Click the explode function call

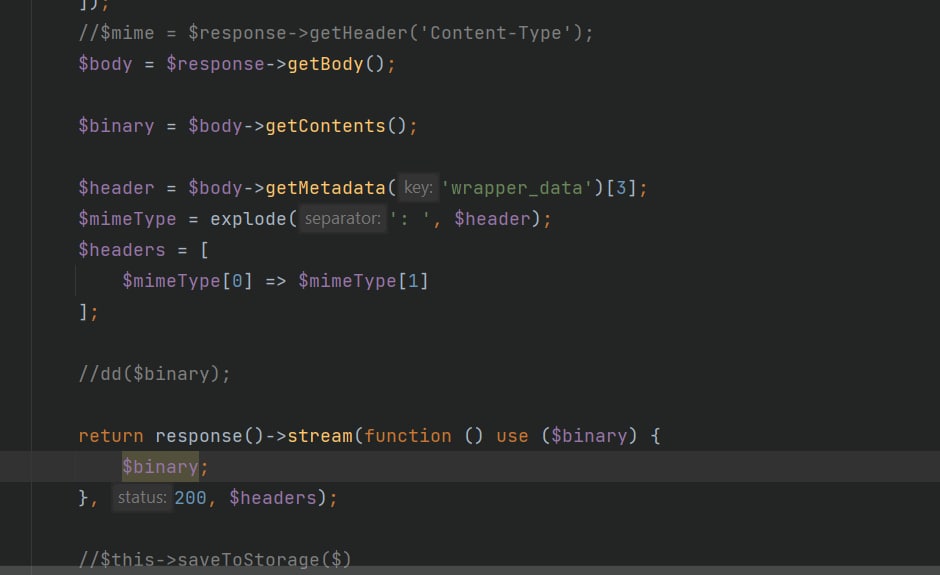(x=248, y=219)
